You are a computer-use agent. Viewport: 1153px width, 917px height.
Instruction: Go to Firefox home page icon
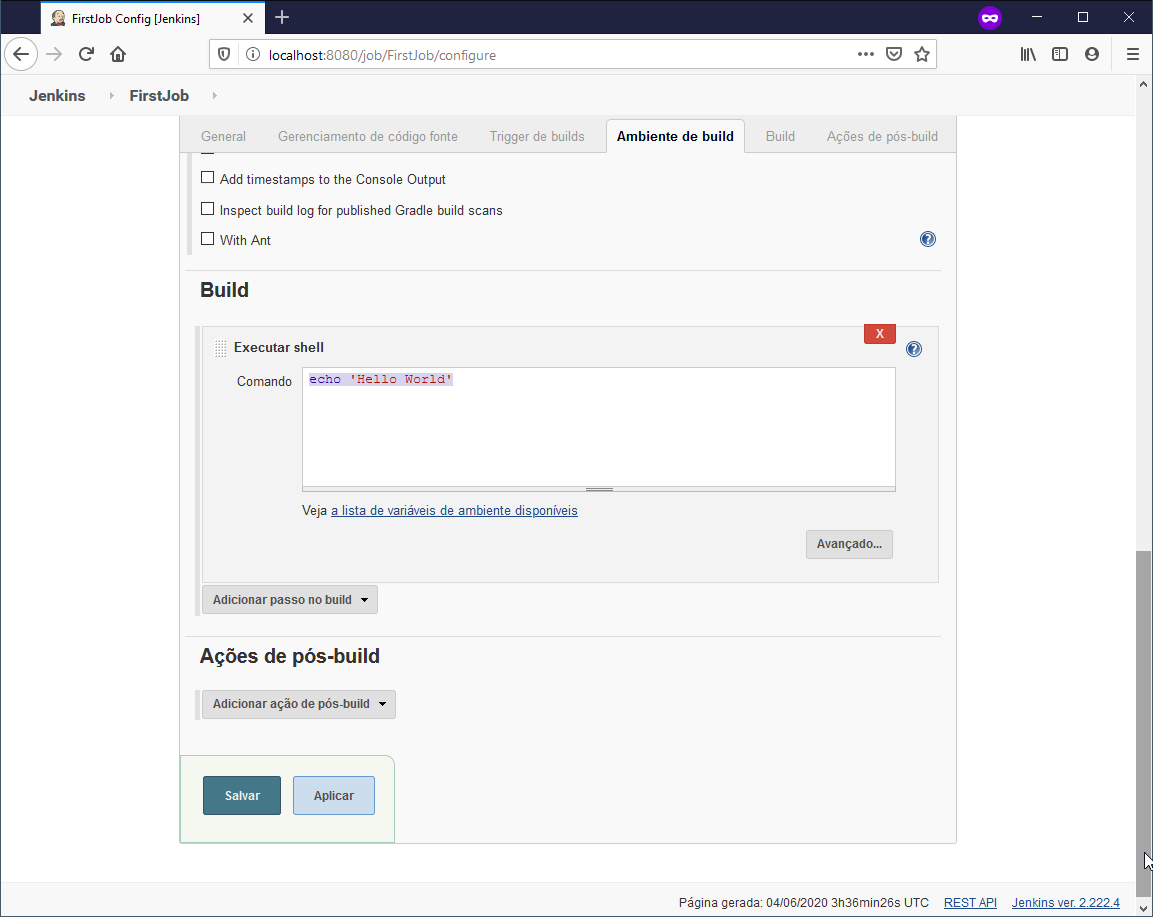point(118,55)
